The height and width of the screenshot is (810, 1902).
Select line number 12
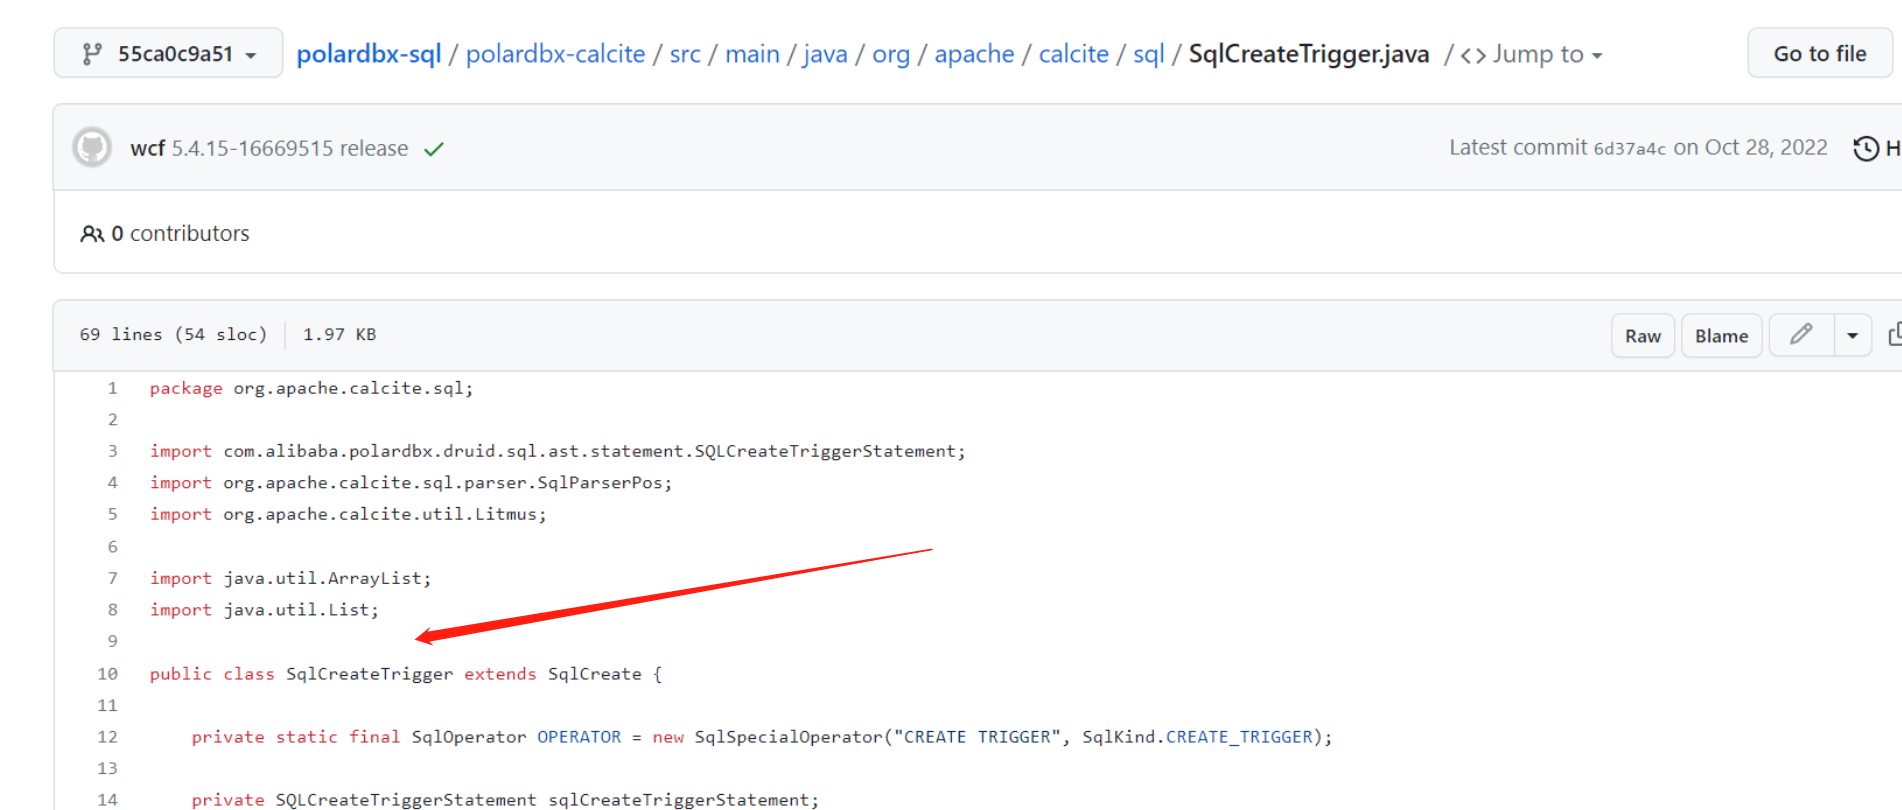click(107, 737)
